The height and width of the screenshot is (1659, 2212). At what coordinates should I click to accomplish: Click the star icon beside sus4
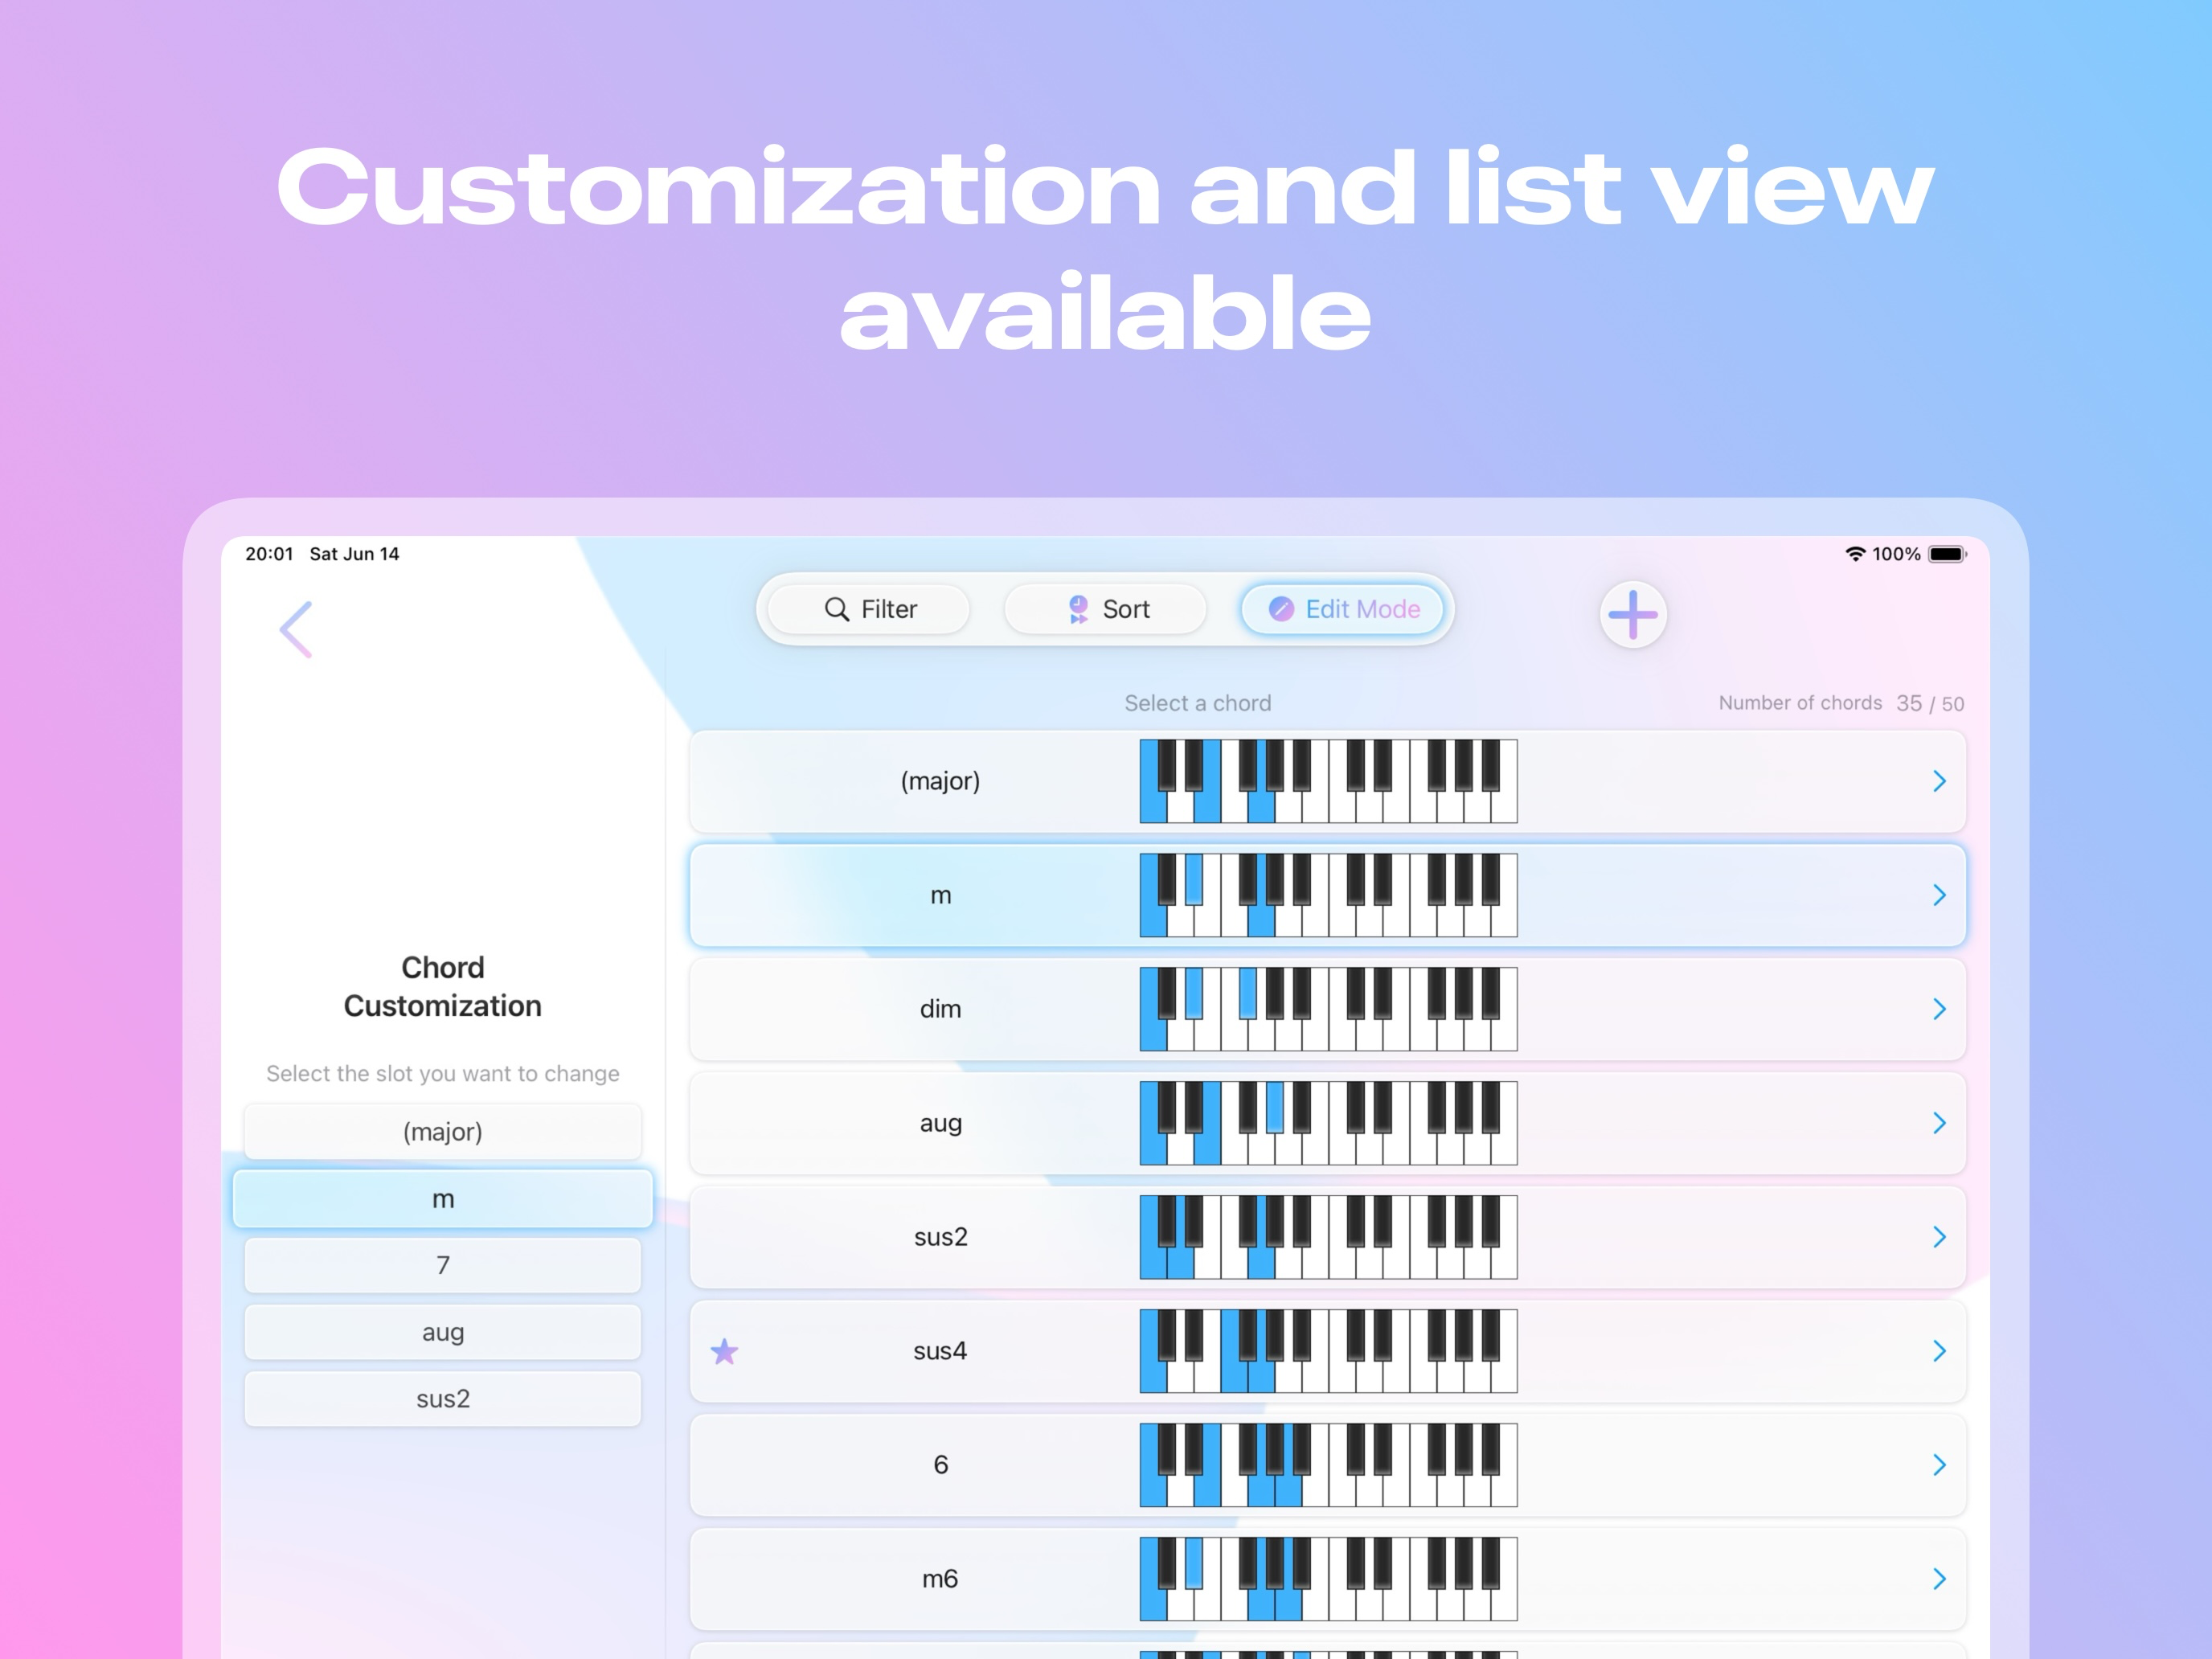tap(724, 1351)
